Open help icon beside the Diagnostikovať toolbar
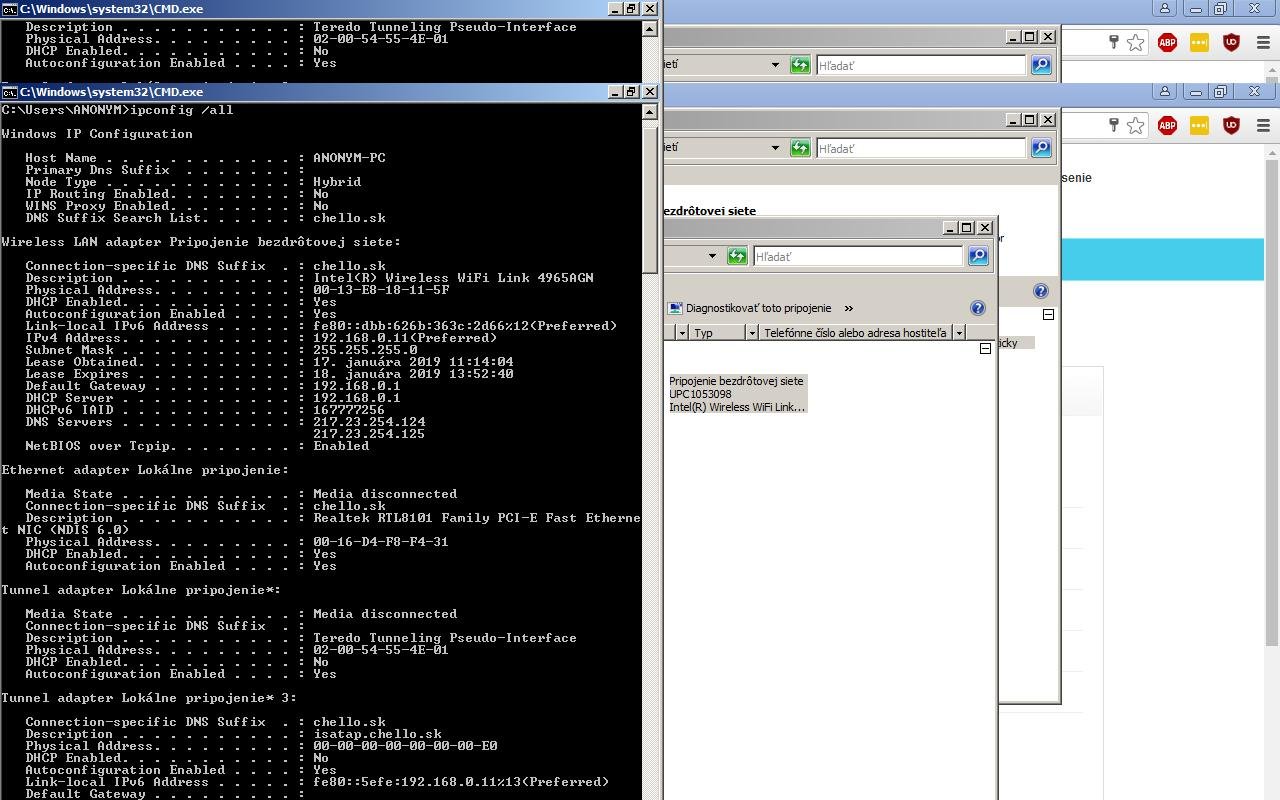The height and width of the screenshot is (800, 1280). pos(977,308)
